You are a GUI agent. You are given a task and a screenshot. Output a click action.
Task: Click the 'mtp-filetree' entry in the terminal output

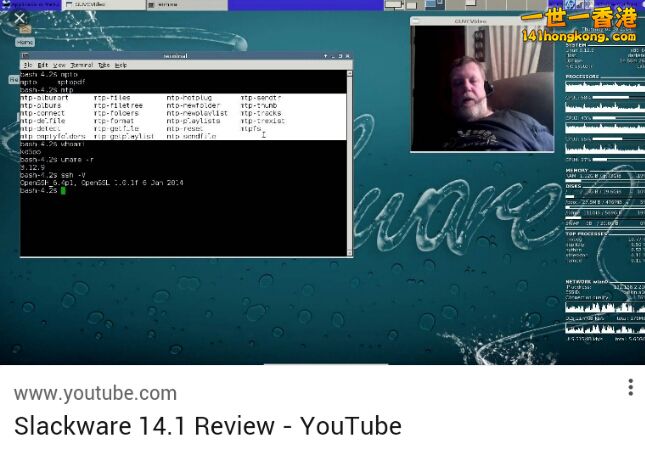click(x=118, y=105)
